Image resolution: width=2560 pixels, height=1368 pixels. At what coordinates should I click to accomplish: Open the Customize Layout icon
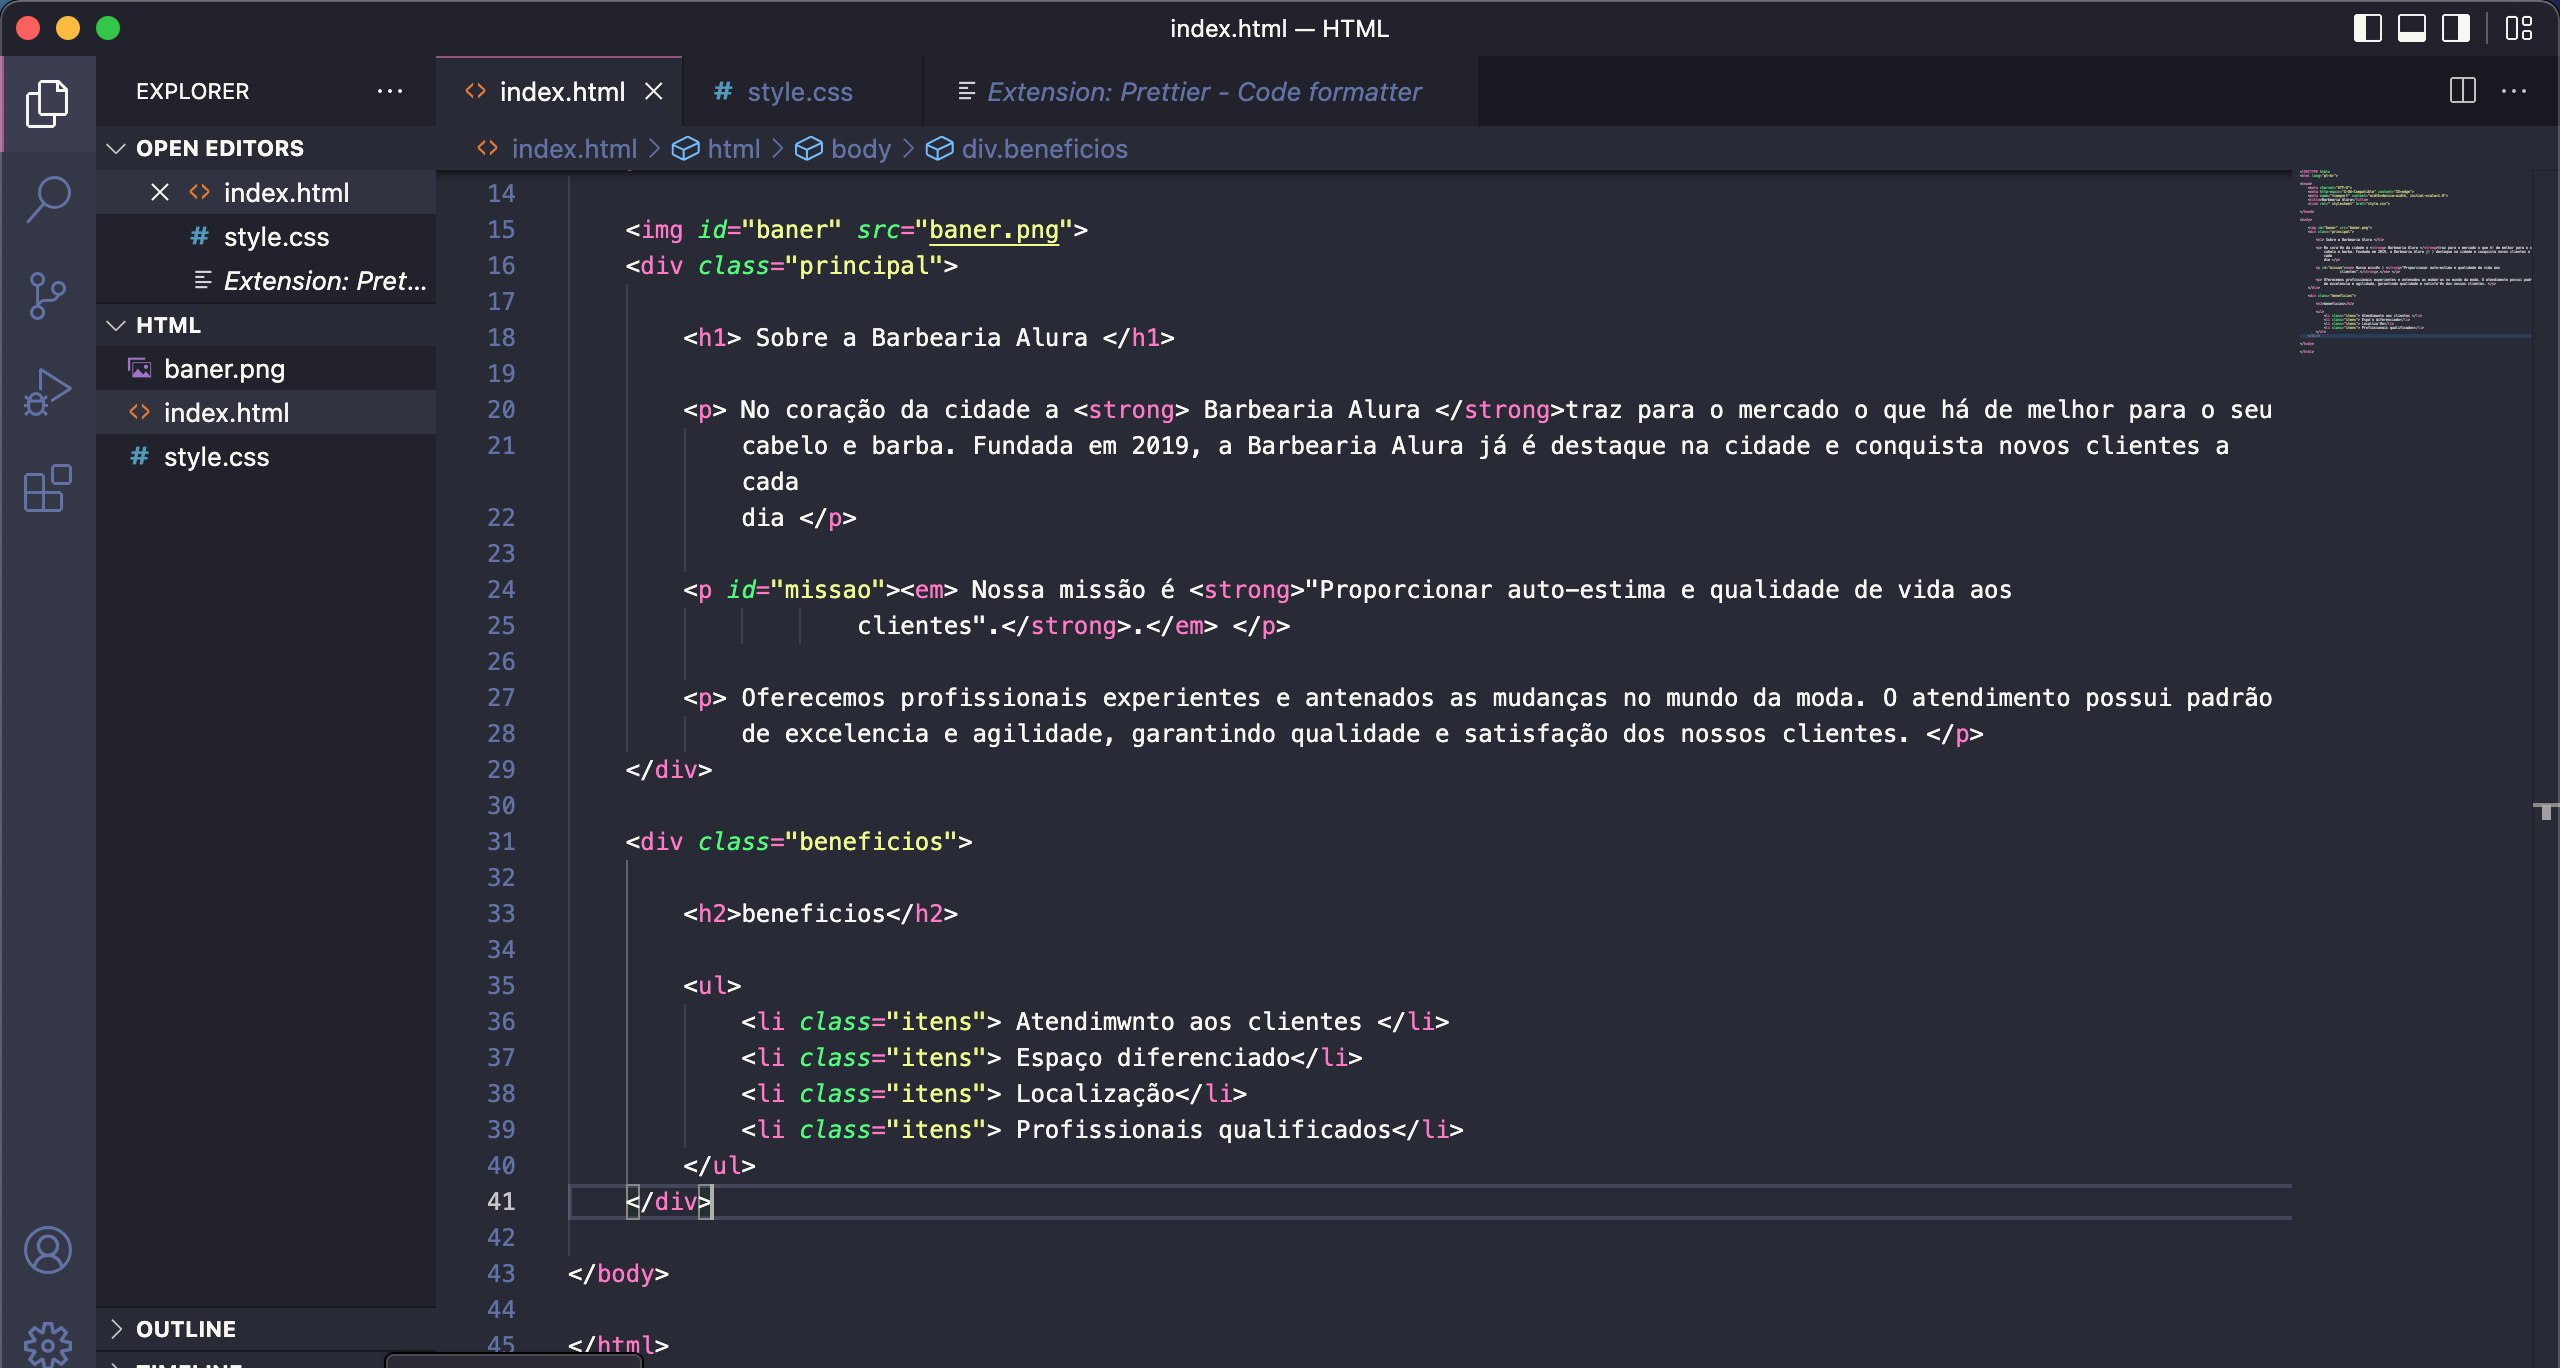[x=2519, y=28]
